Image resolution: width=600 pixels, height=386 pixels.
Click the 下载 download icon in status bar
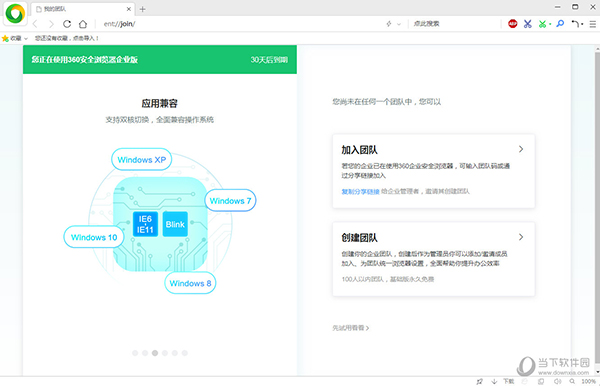point(504,381)
